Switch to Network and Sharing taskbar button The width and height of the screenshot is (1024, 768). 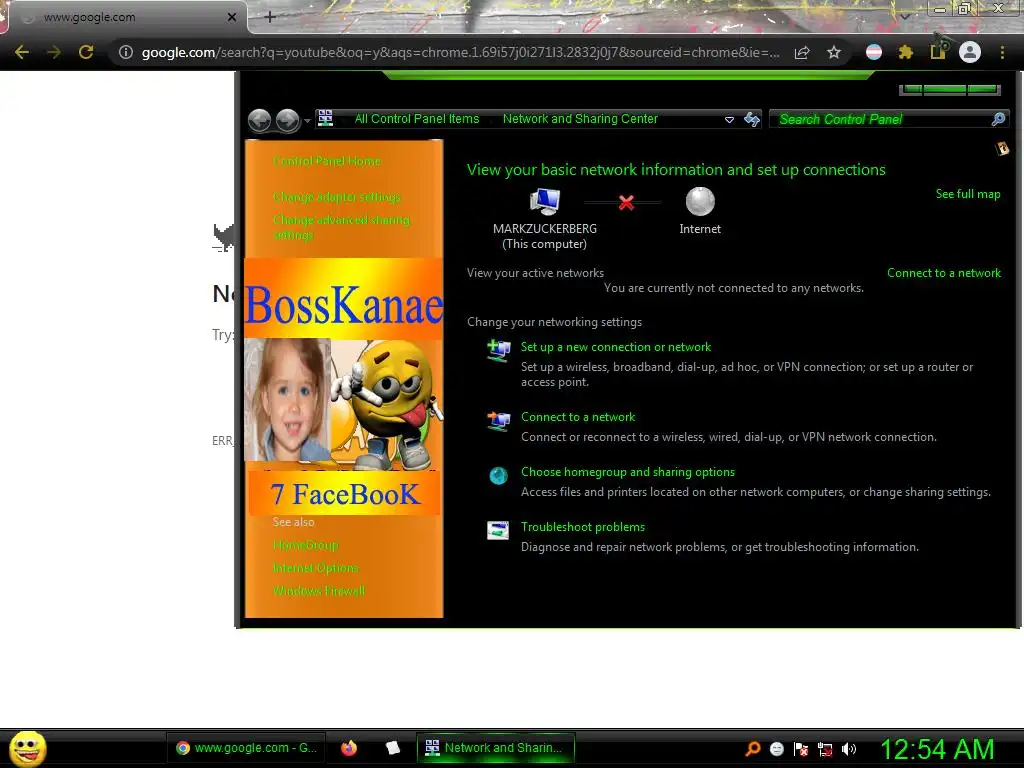[496, 748]
